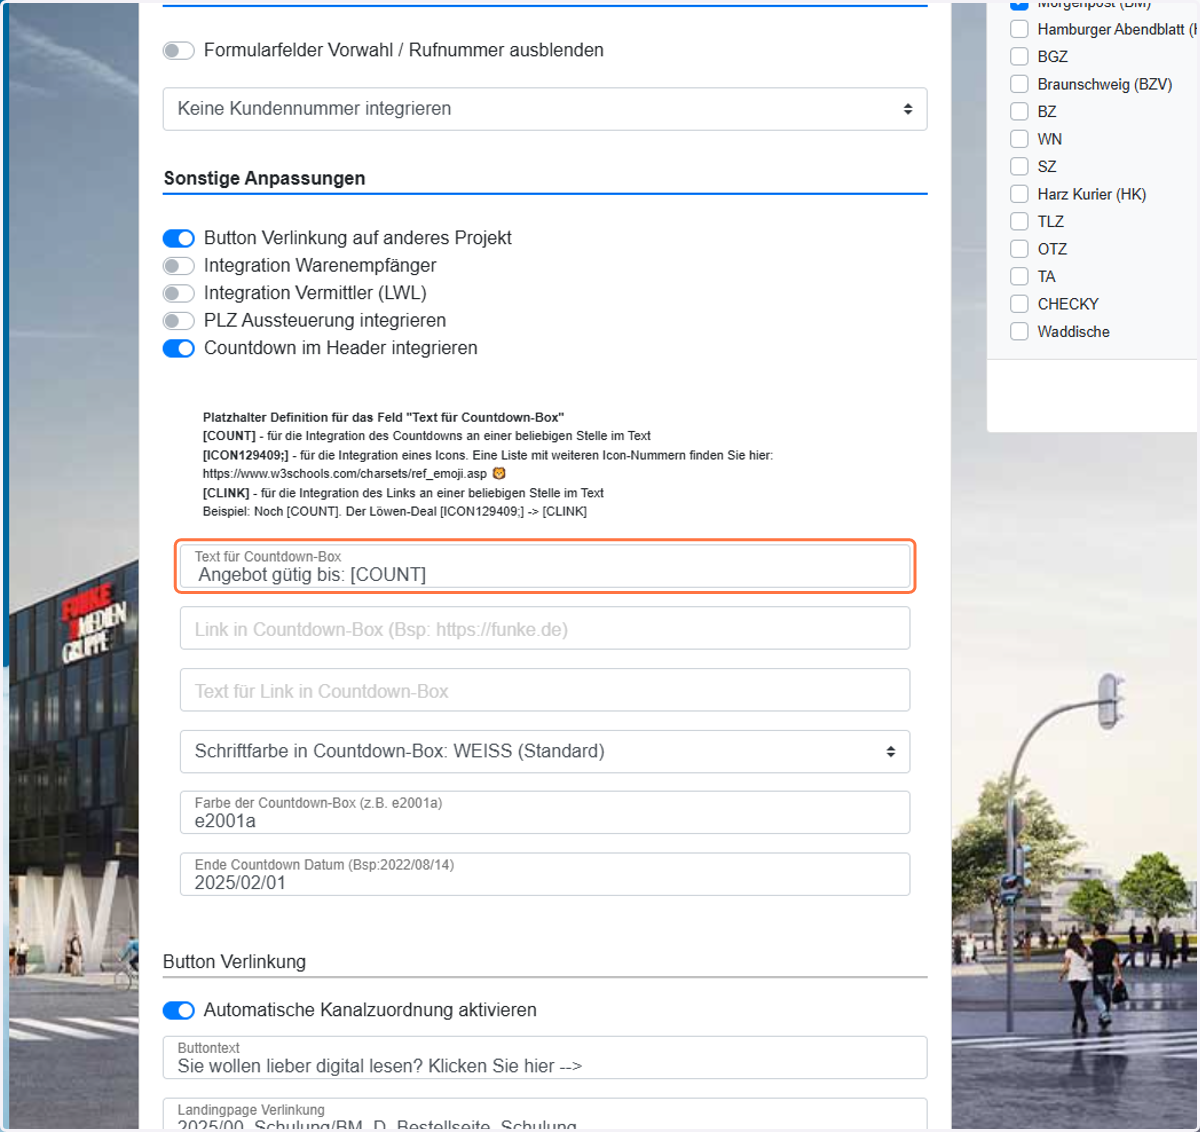Click the w3schools emoji reference URL text
This screenshot has width=1200, height=1132.
click(x=345, y=474)
